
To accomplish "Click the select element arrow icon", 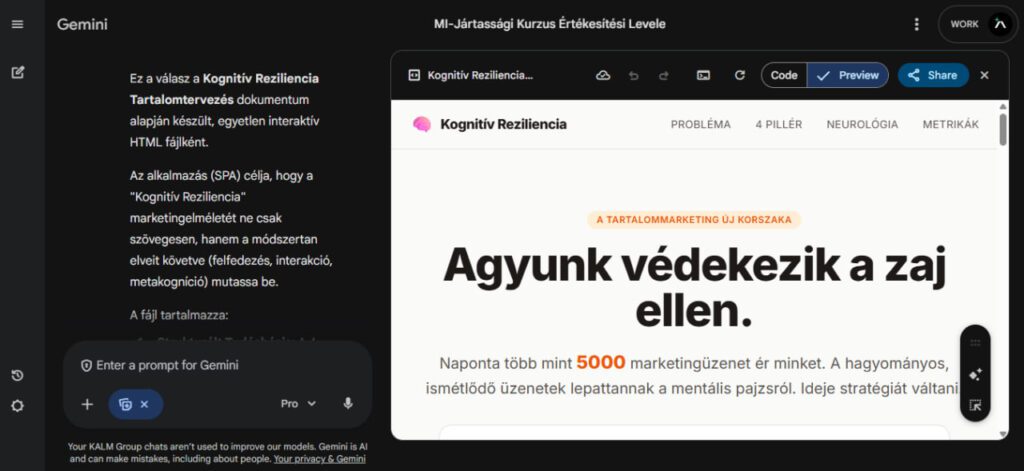I will point(975,405).
